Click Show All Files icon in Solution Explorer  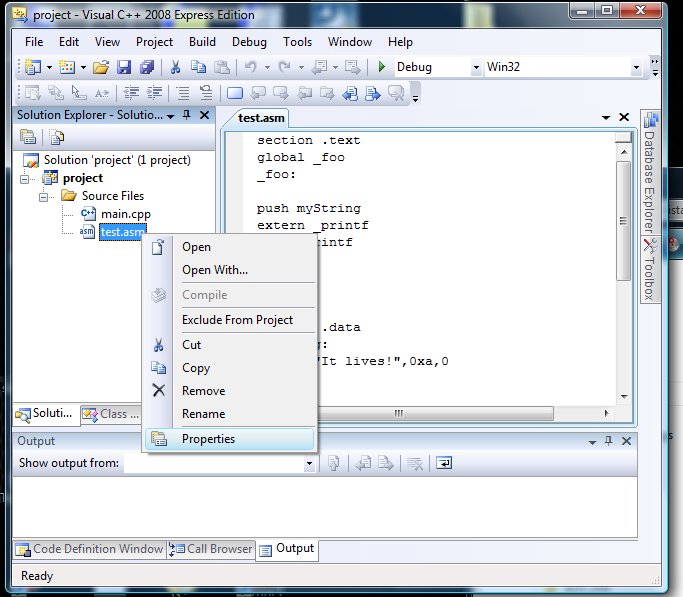coord(57,137)
